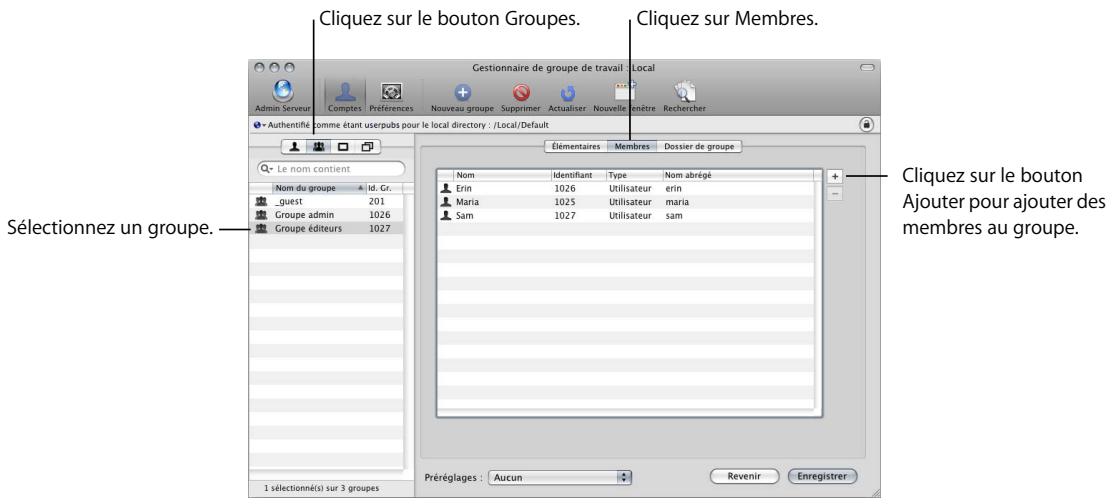Click identifier 1026 in Erin's row

pos(565,189)
